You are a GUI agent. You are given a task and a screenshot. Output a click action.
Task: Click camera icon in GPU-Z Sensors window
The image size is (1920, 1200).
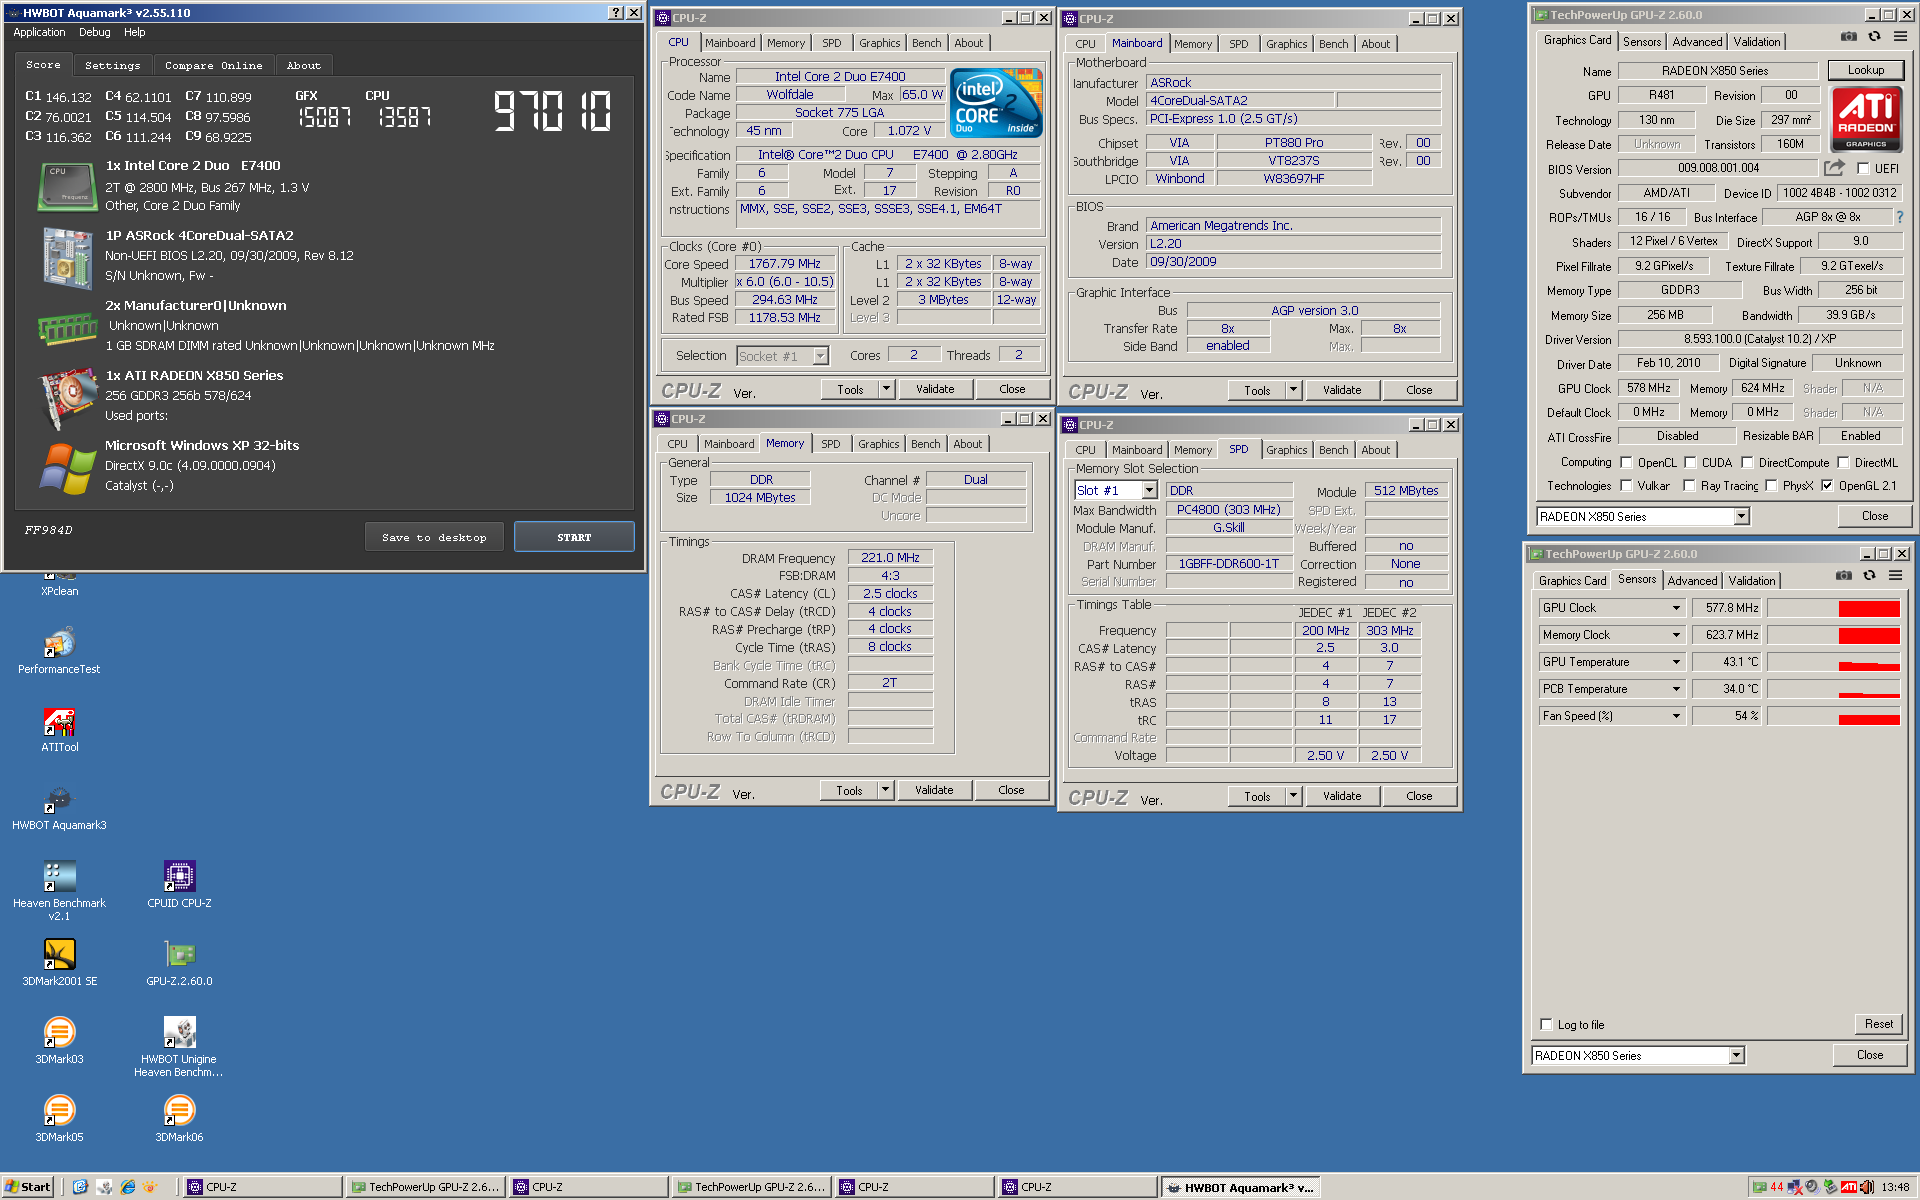coord(1844,576)
